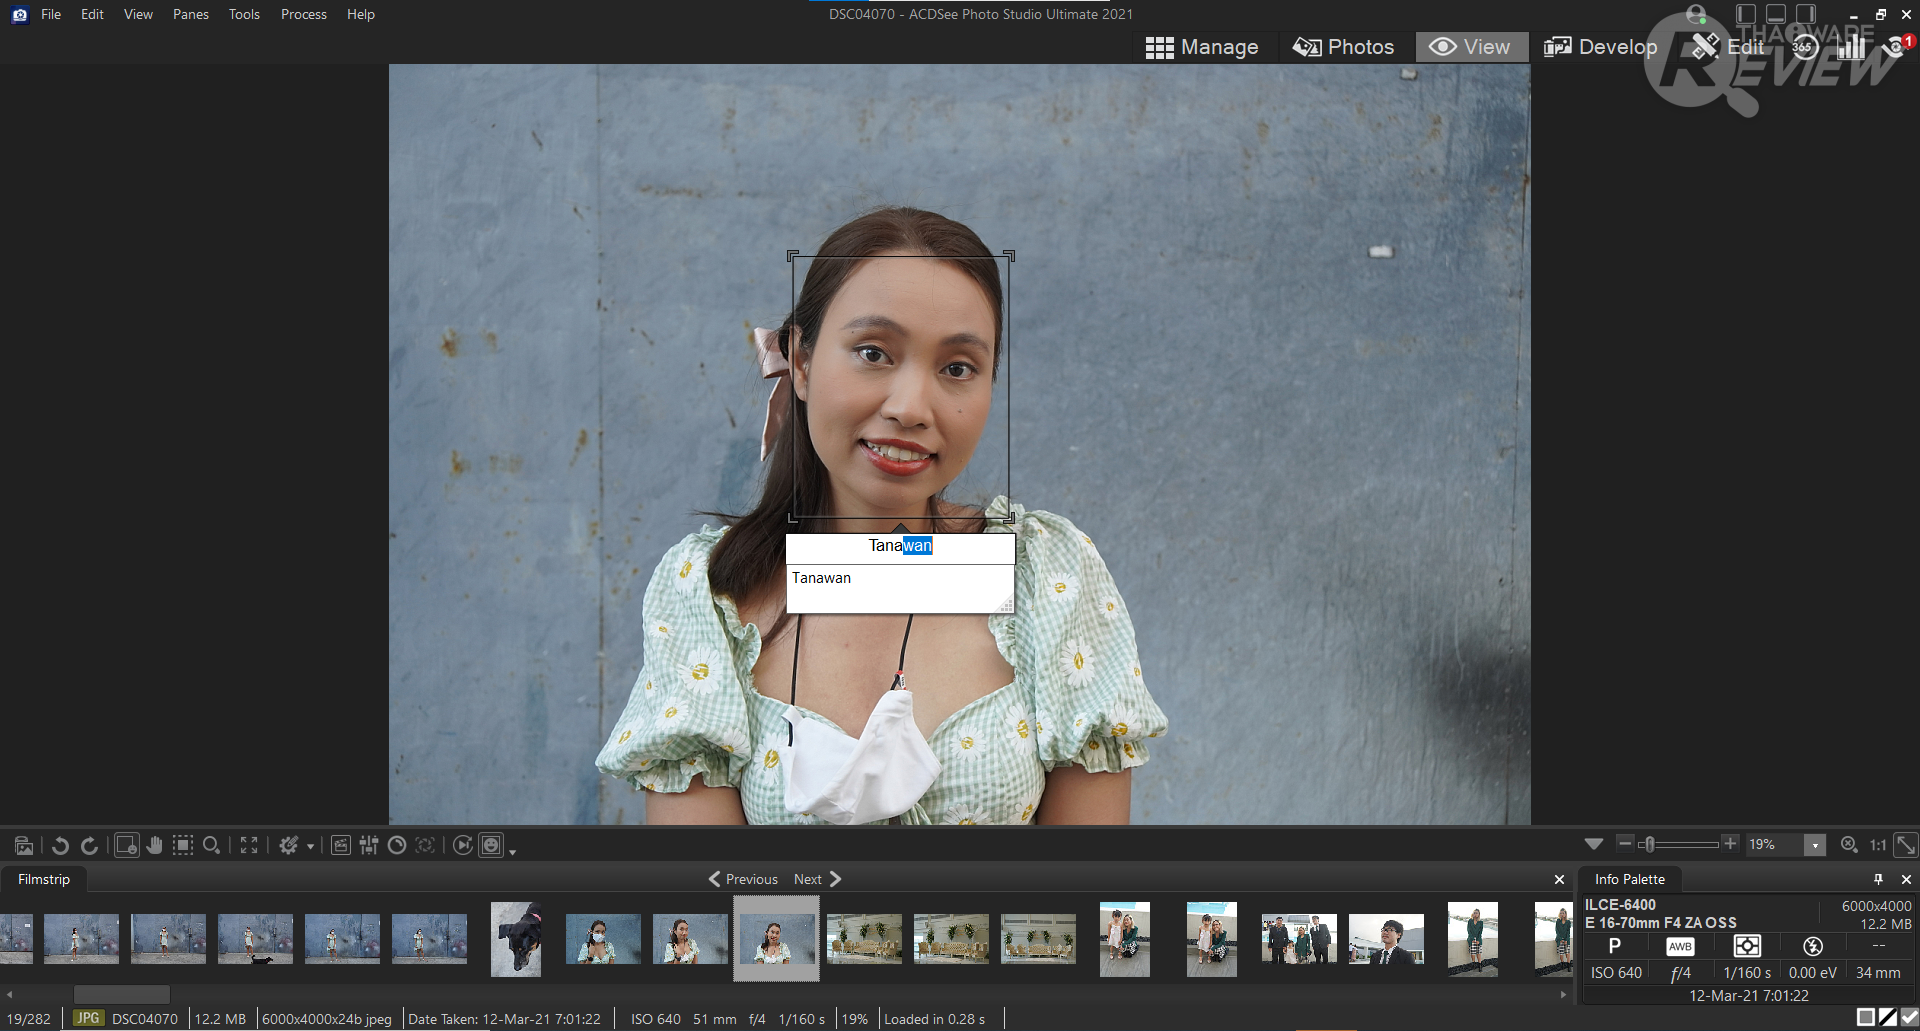The width and height of the screenshot is (1920, 1031).
Task: Rotate the image right
Action: coord(90,846)
